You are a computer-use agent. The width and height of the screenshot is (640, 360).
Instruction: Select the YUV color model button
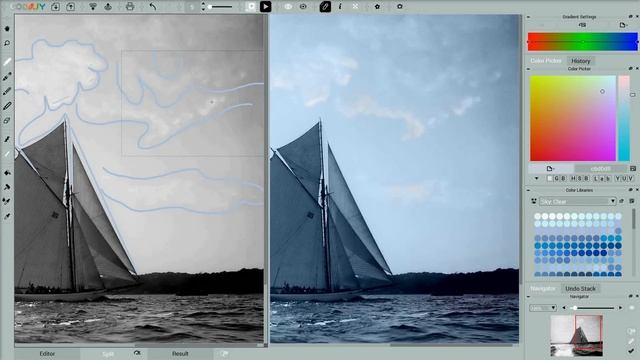pos(624,179)
